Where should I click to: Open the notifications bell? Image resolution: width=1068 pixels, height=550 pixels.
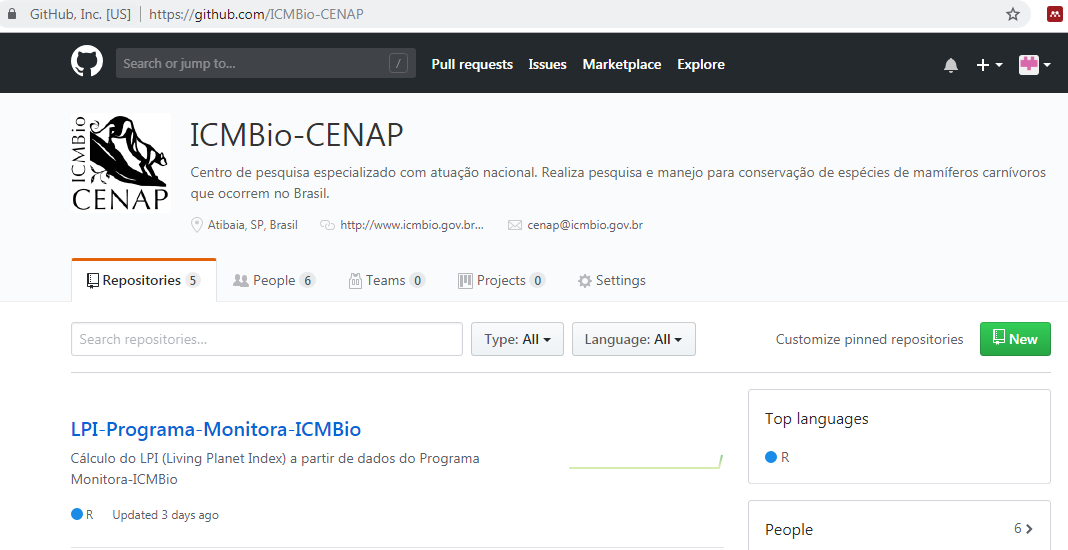coord(951,65)
